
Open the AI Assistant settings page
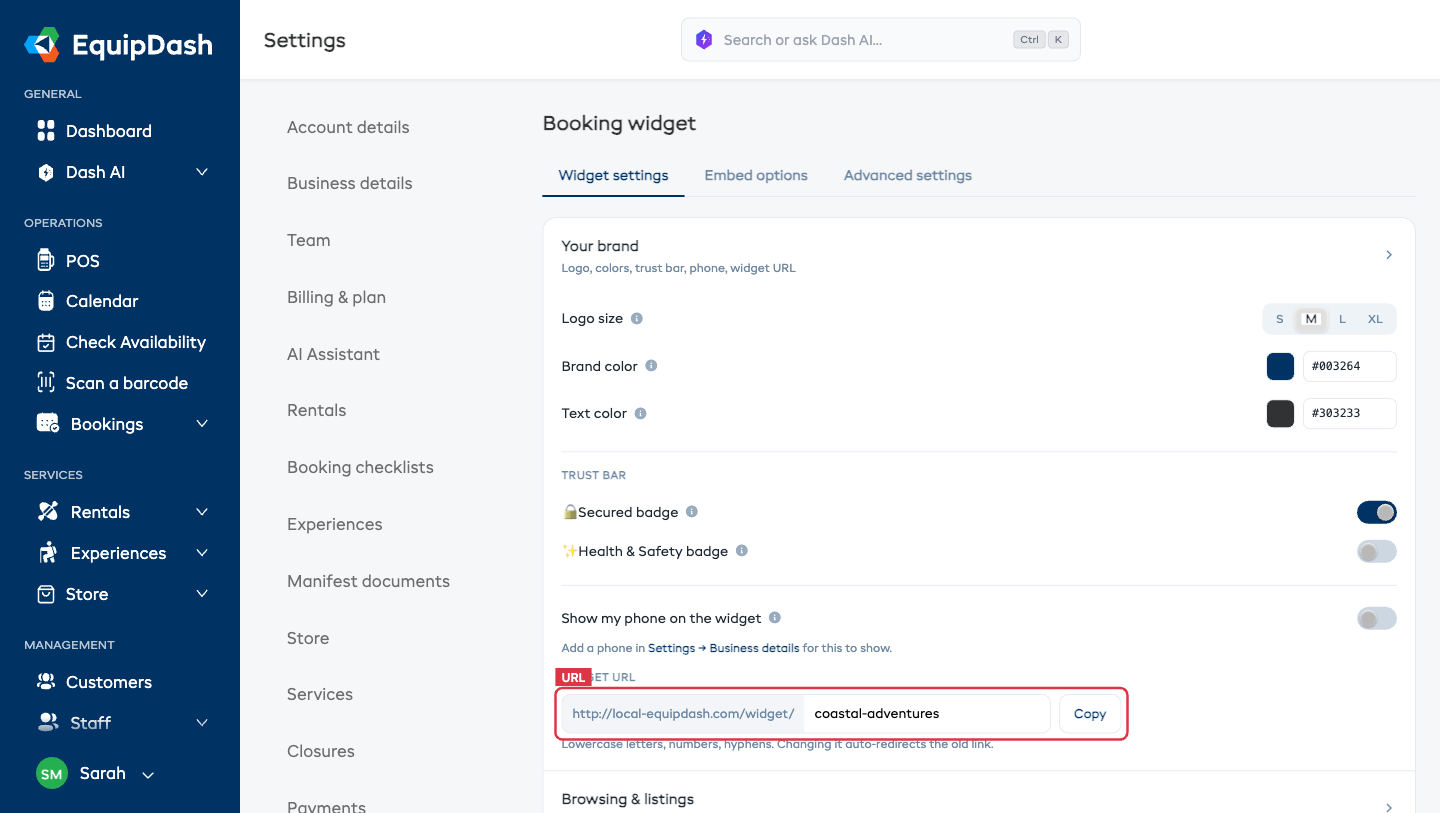point(333,354)
